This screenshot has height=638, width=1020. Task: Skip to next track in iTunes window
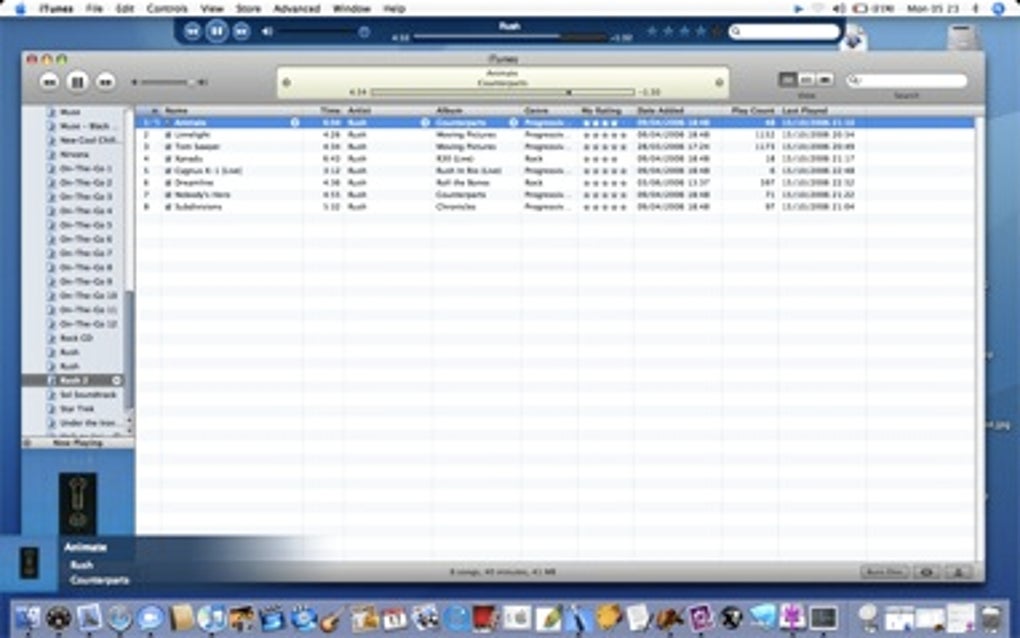pyautogui.click(x=105, y=82)
